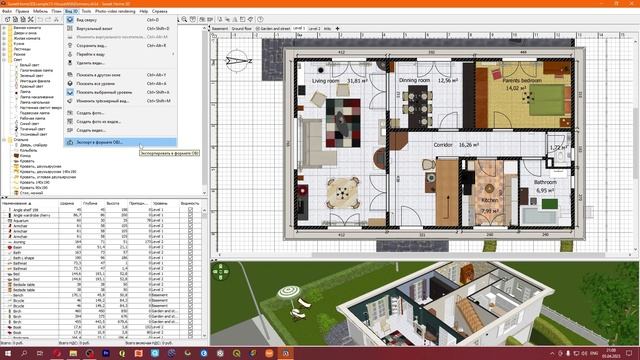Open Task View on the taskbar
The width and height of the screenshot is (640, 360).
[40, 353]
